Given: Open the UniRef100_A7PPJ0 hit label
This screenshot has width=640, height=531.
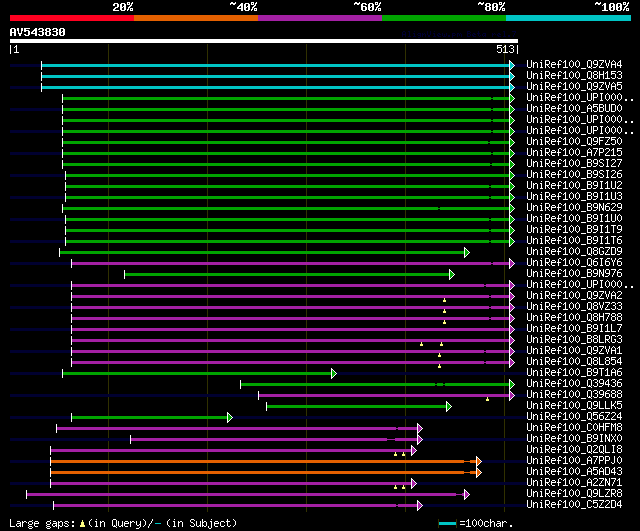Looking at the screenshot, I should 574,461.
